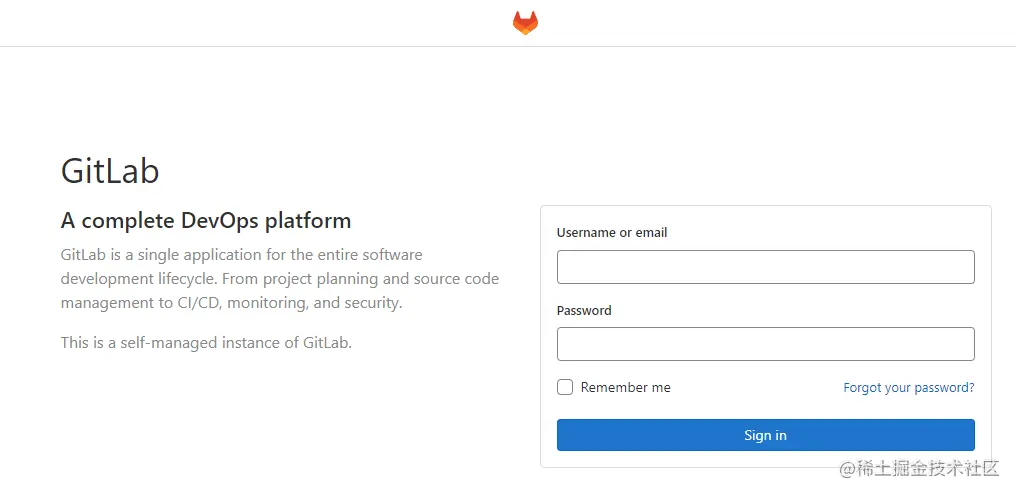Enable the Remember me checkbox
The image size is (1016, 495).
click(x=565, y=387)
